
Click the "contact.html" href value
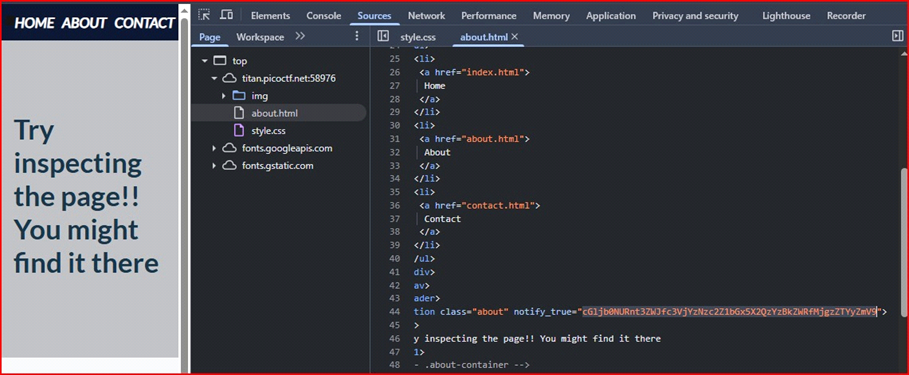coord(499,205)
